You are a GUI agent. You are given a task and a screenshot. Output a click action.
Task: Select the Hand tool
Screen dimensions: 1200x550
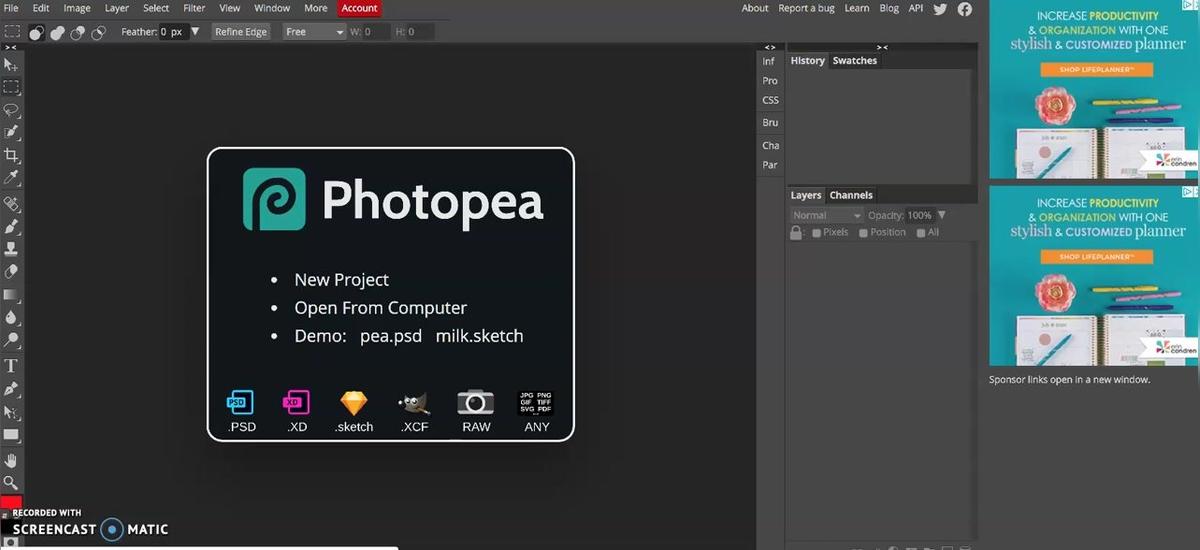(11, 460)
